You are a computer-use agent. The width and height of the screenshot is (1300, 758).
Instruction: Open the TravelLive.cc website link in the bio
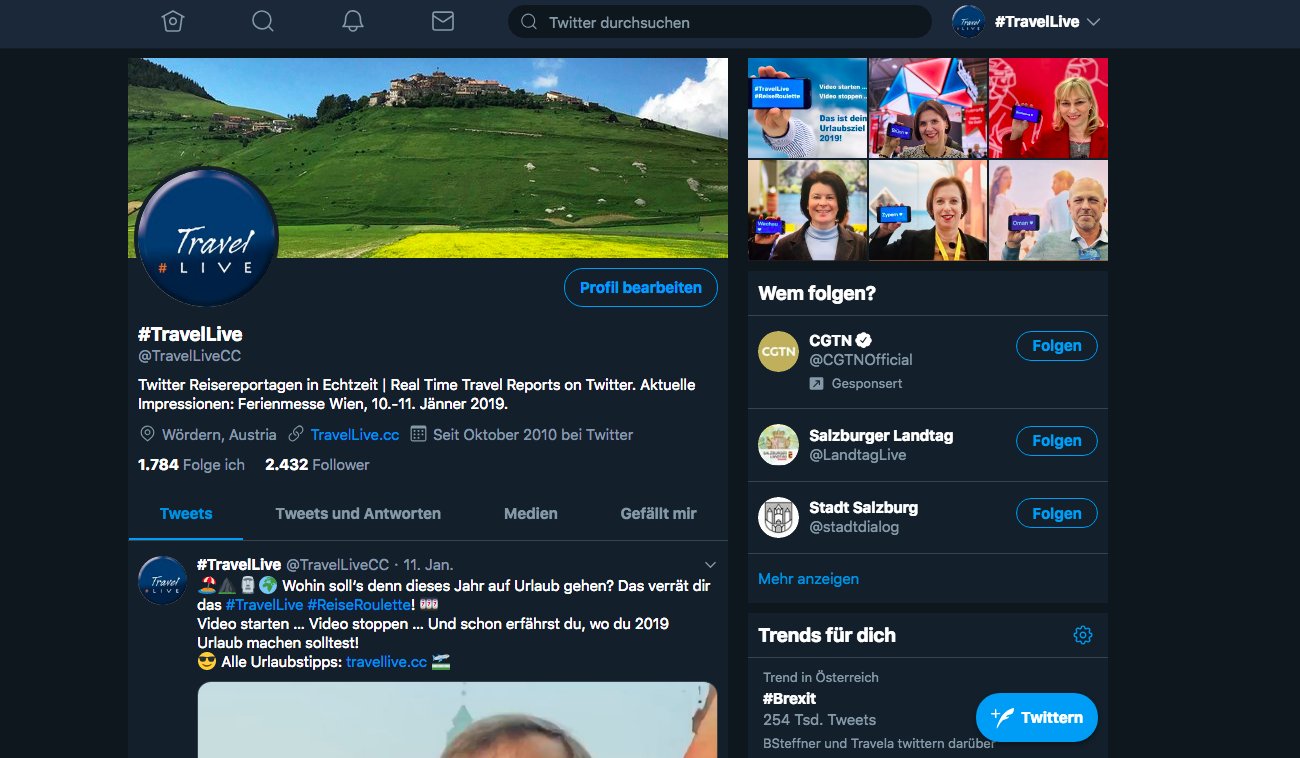355,435
